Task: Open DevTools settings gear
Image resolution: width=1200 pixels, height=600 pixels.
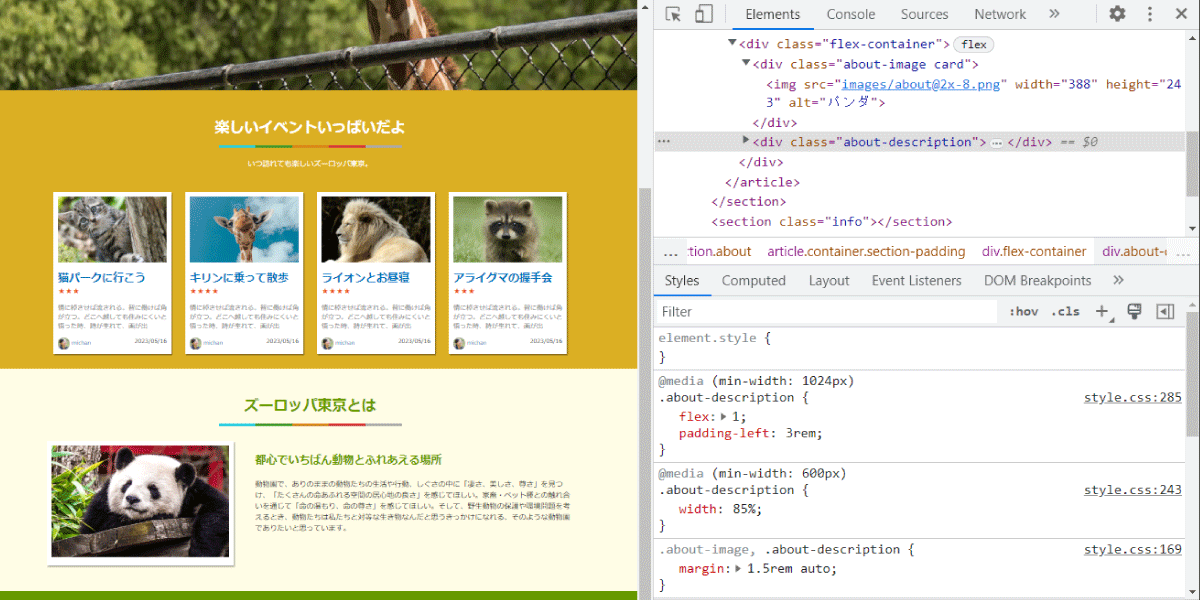Action: (x=1117, y=14)
